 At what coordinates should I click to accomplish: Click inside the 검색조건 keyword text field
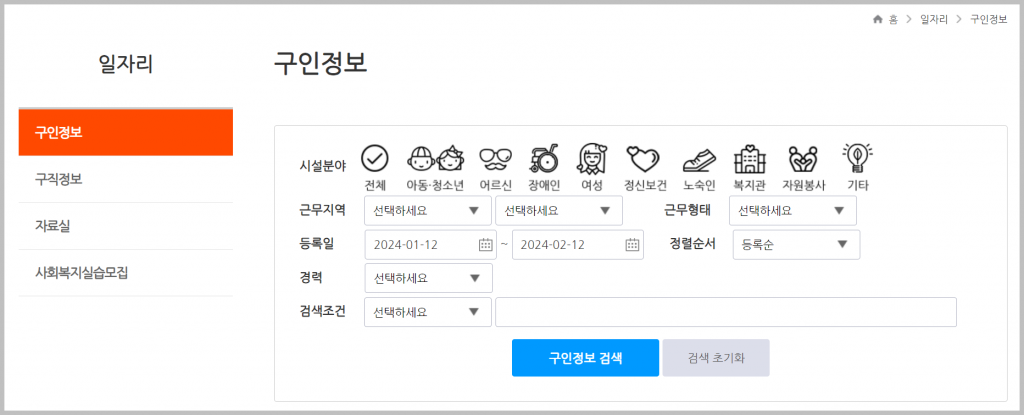(726, 312)
